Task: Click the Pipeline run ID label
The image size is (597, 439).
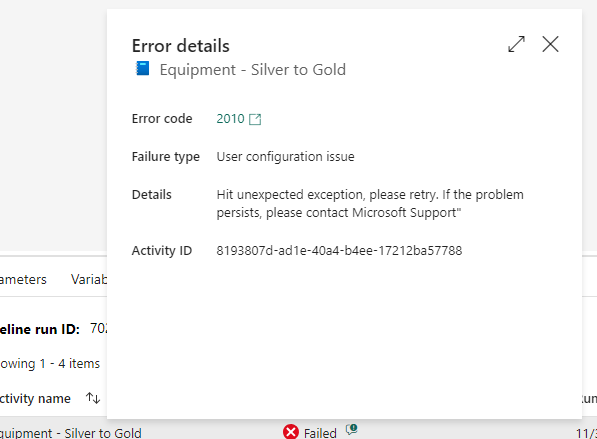Action: tap(40, 329)
